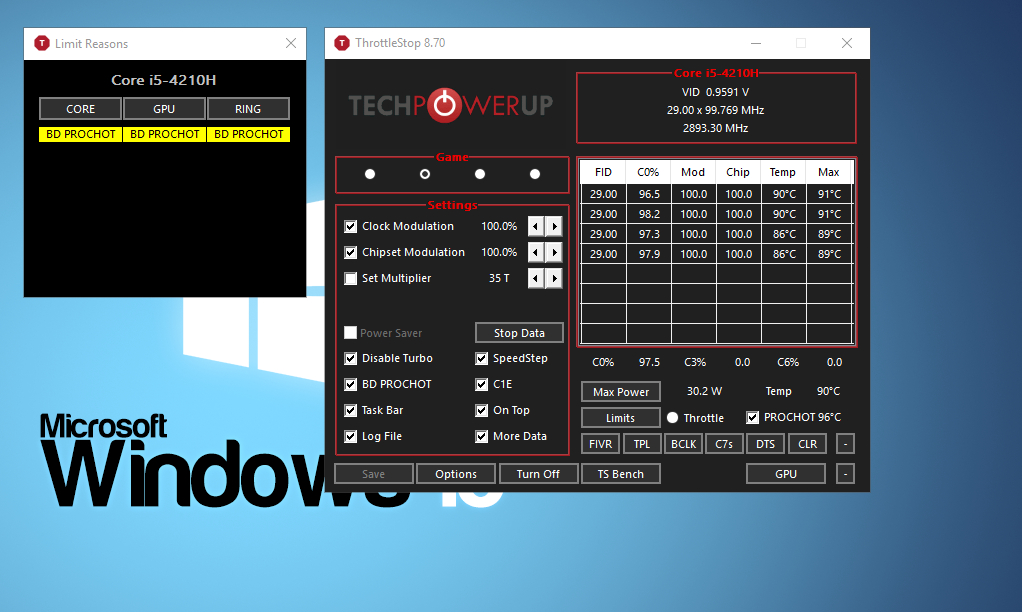Click minus button next to GPU
1022x612 pixels.
point(845,474)
